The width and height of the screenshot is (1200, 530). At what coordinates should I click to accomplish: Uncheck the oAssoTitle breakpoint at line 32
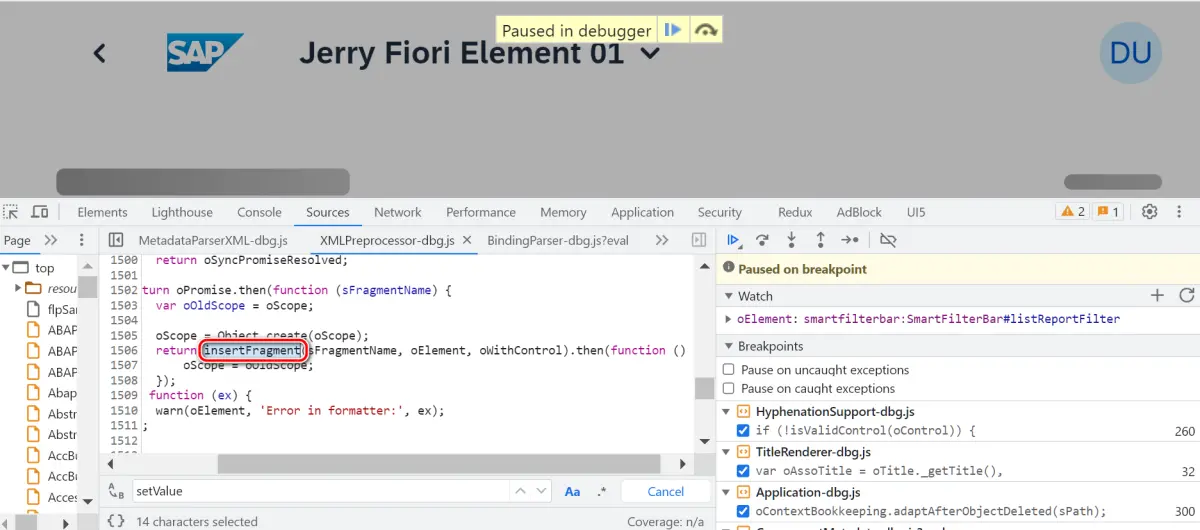[x=743, y=470]
